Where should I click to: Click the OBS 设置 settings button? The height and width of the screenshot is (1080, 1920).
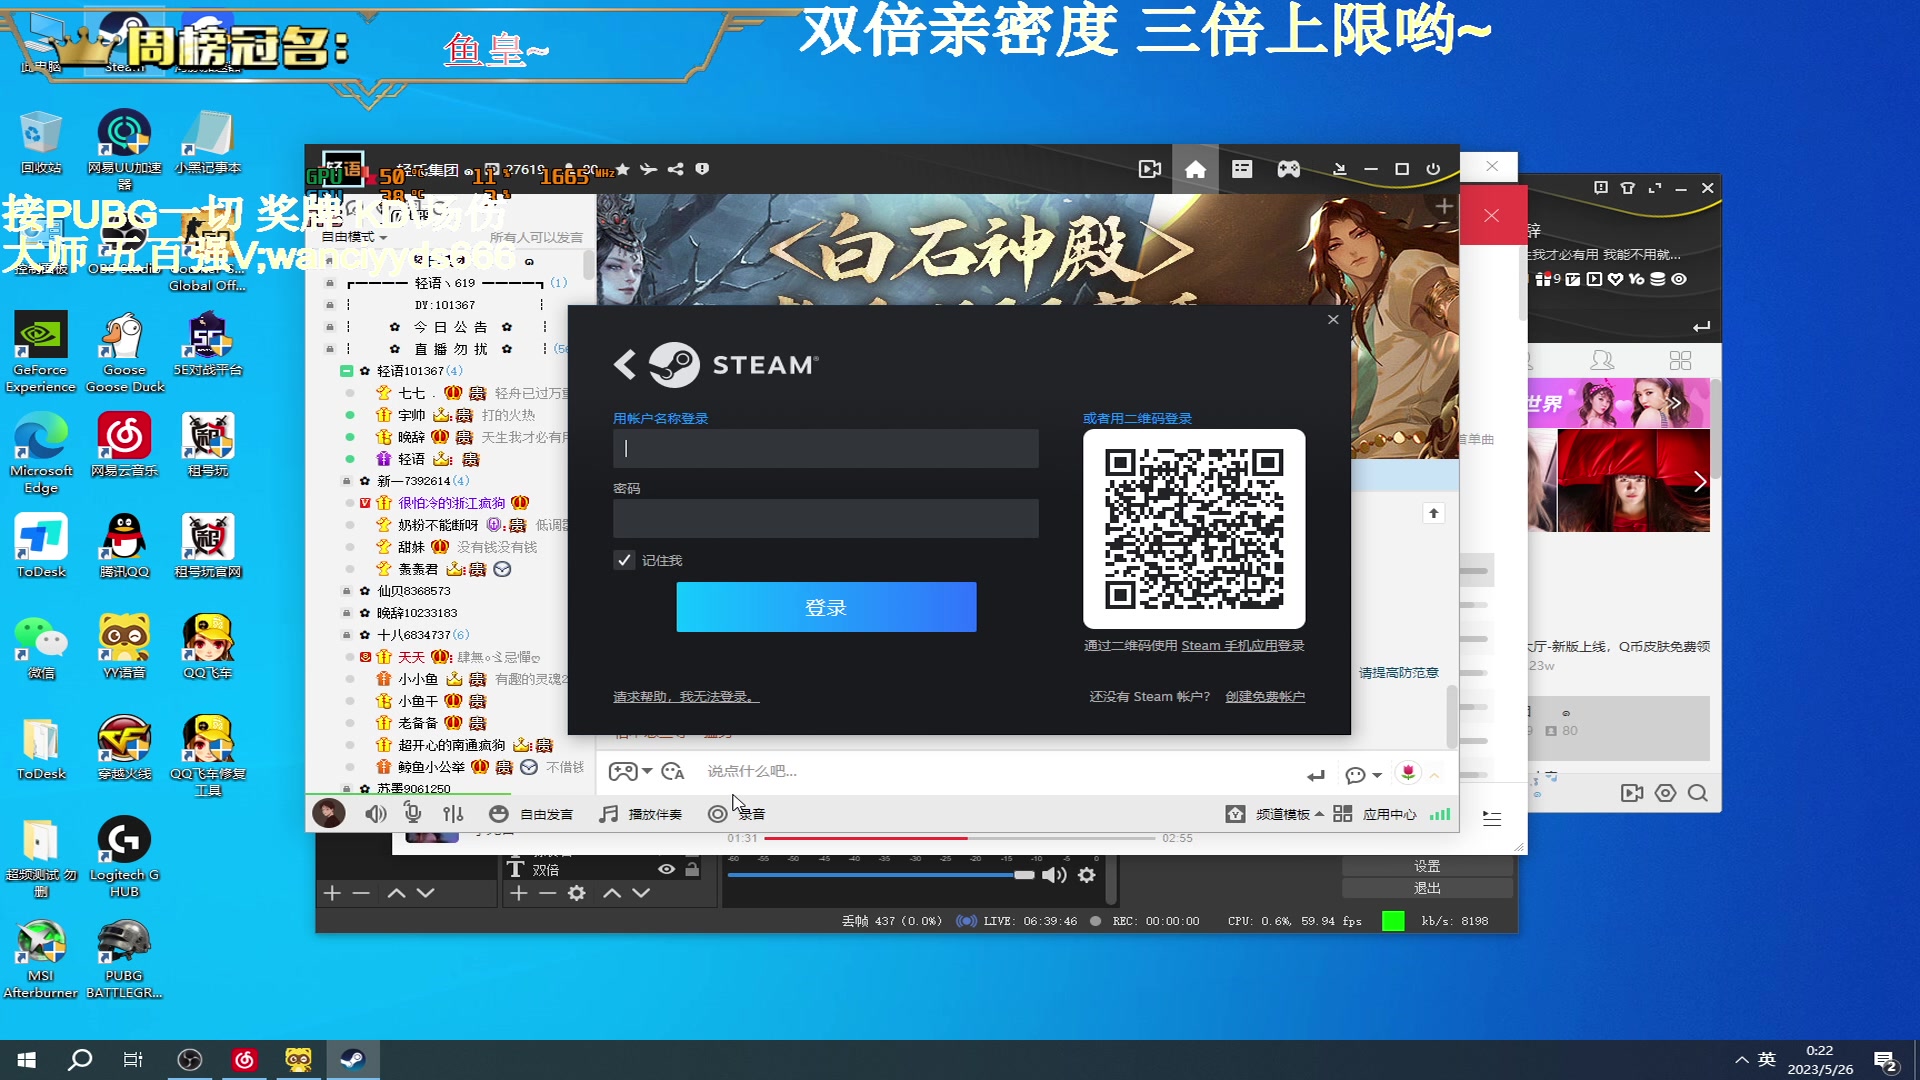tap(1427, 866)
